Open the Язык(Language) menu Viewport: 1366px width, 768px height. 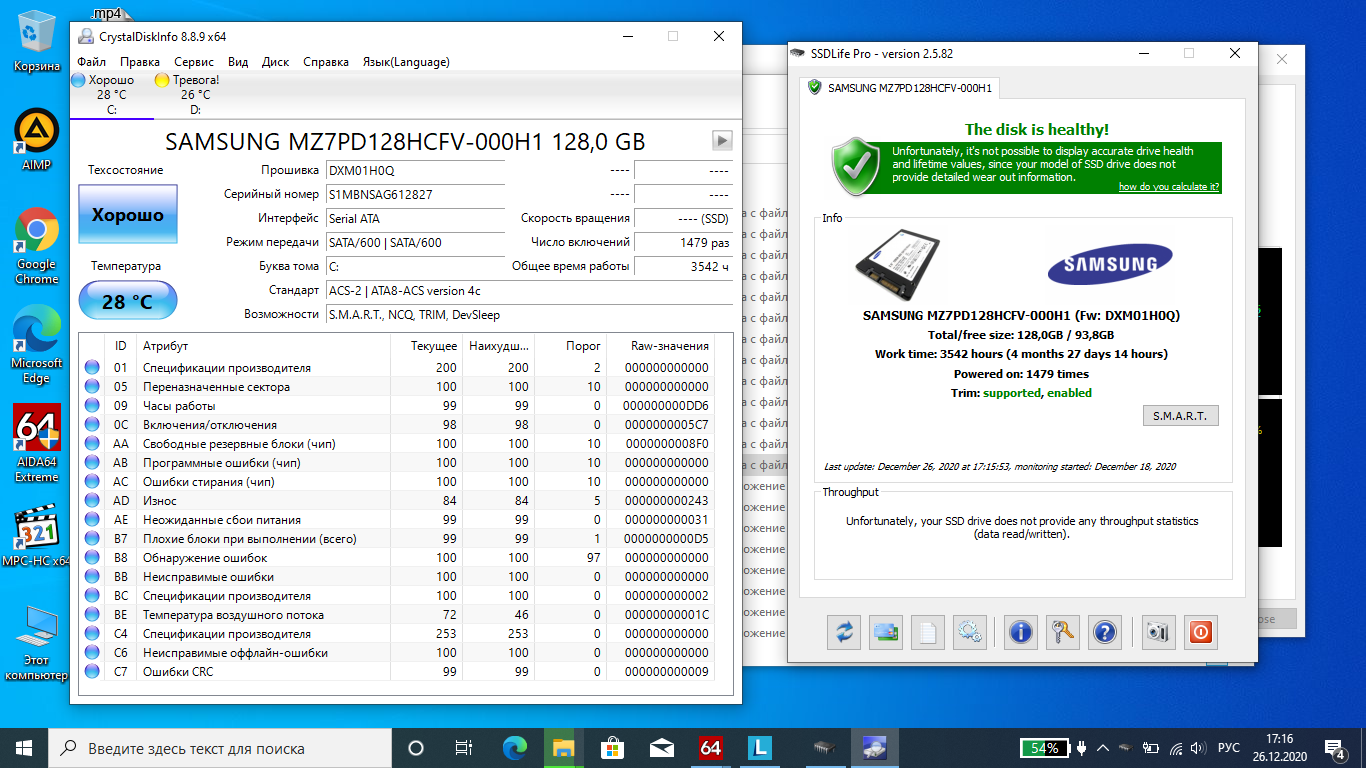406,62
